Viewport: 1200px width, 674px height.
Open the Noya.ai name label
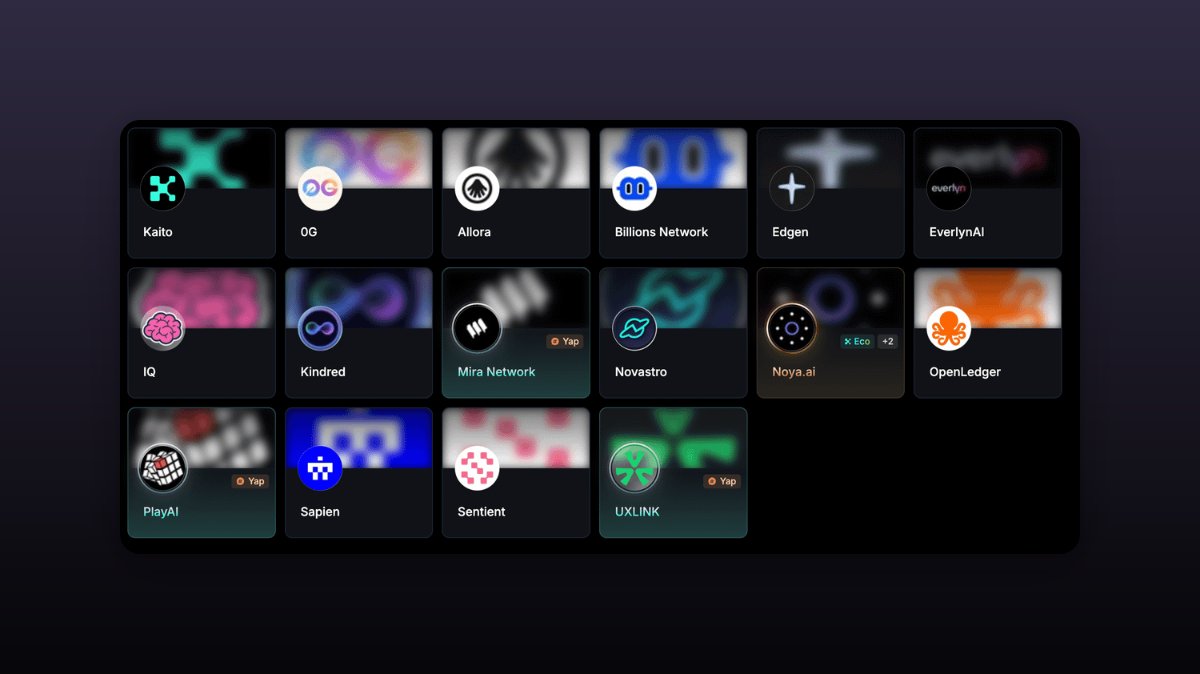[794, 372]
